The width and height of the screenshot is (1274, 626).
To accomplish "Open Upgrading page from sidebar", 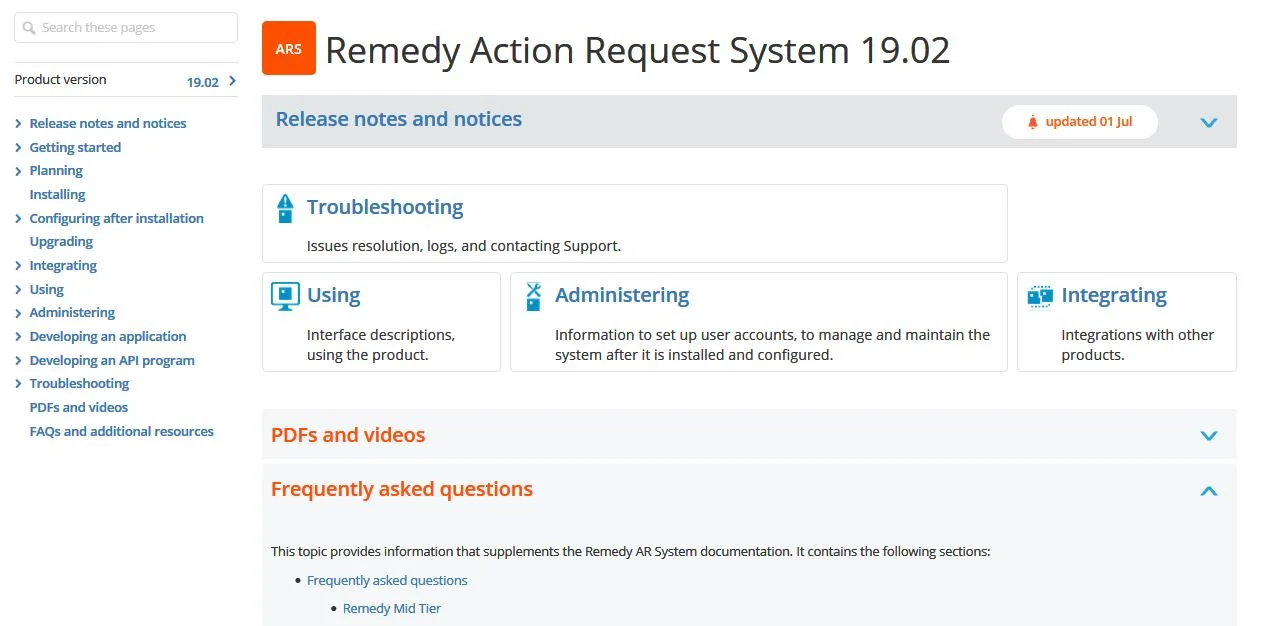I will [61, 242].
